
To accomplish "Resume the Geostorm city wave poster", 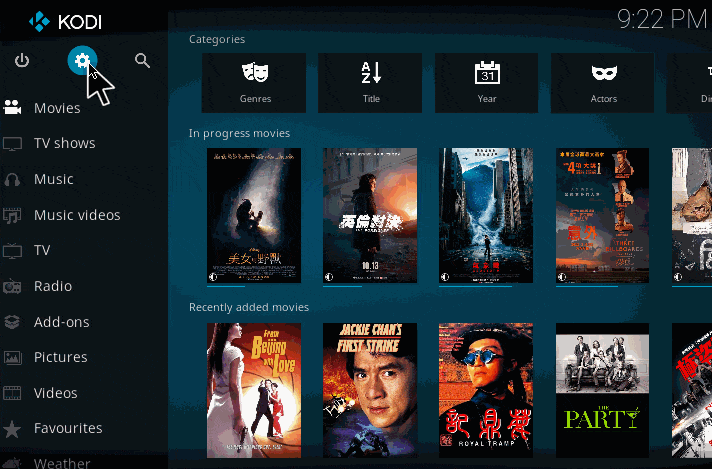I will pyautogui.click(x=486, y=215).
